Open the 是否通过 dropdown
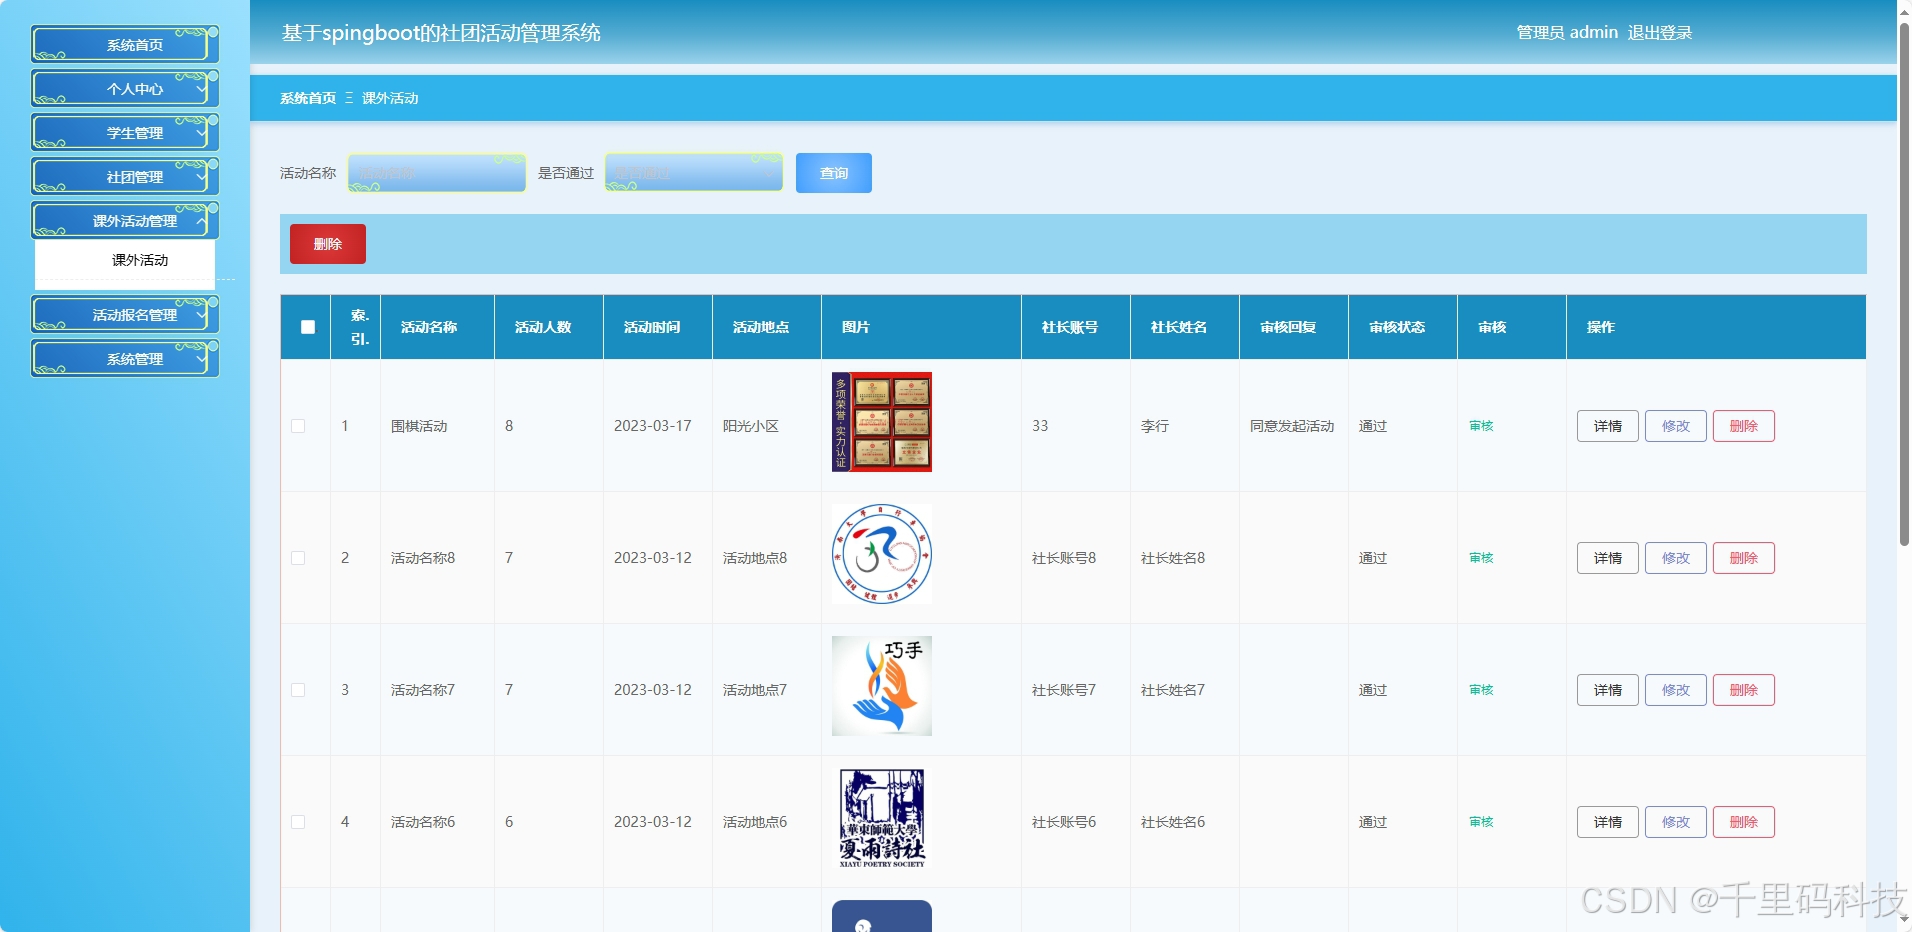Image resolution: width=1912 pixels, height=932 pixels. click(694, 173)
